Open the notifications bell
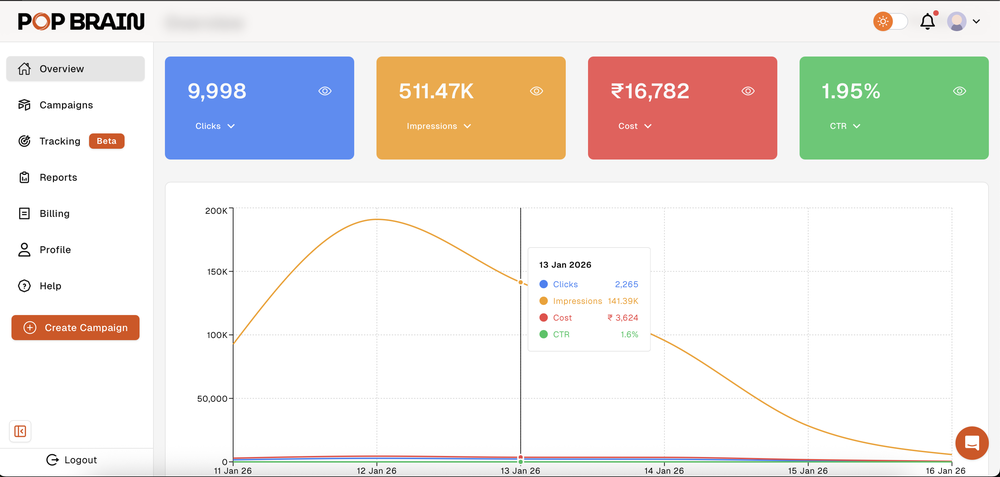1000x477 pixels. [x=928, y=21]
